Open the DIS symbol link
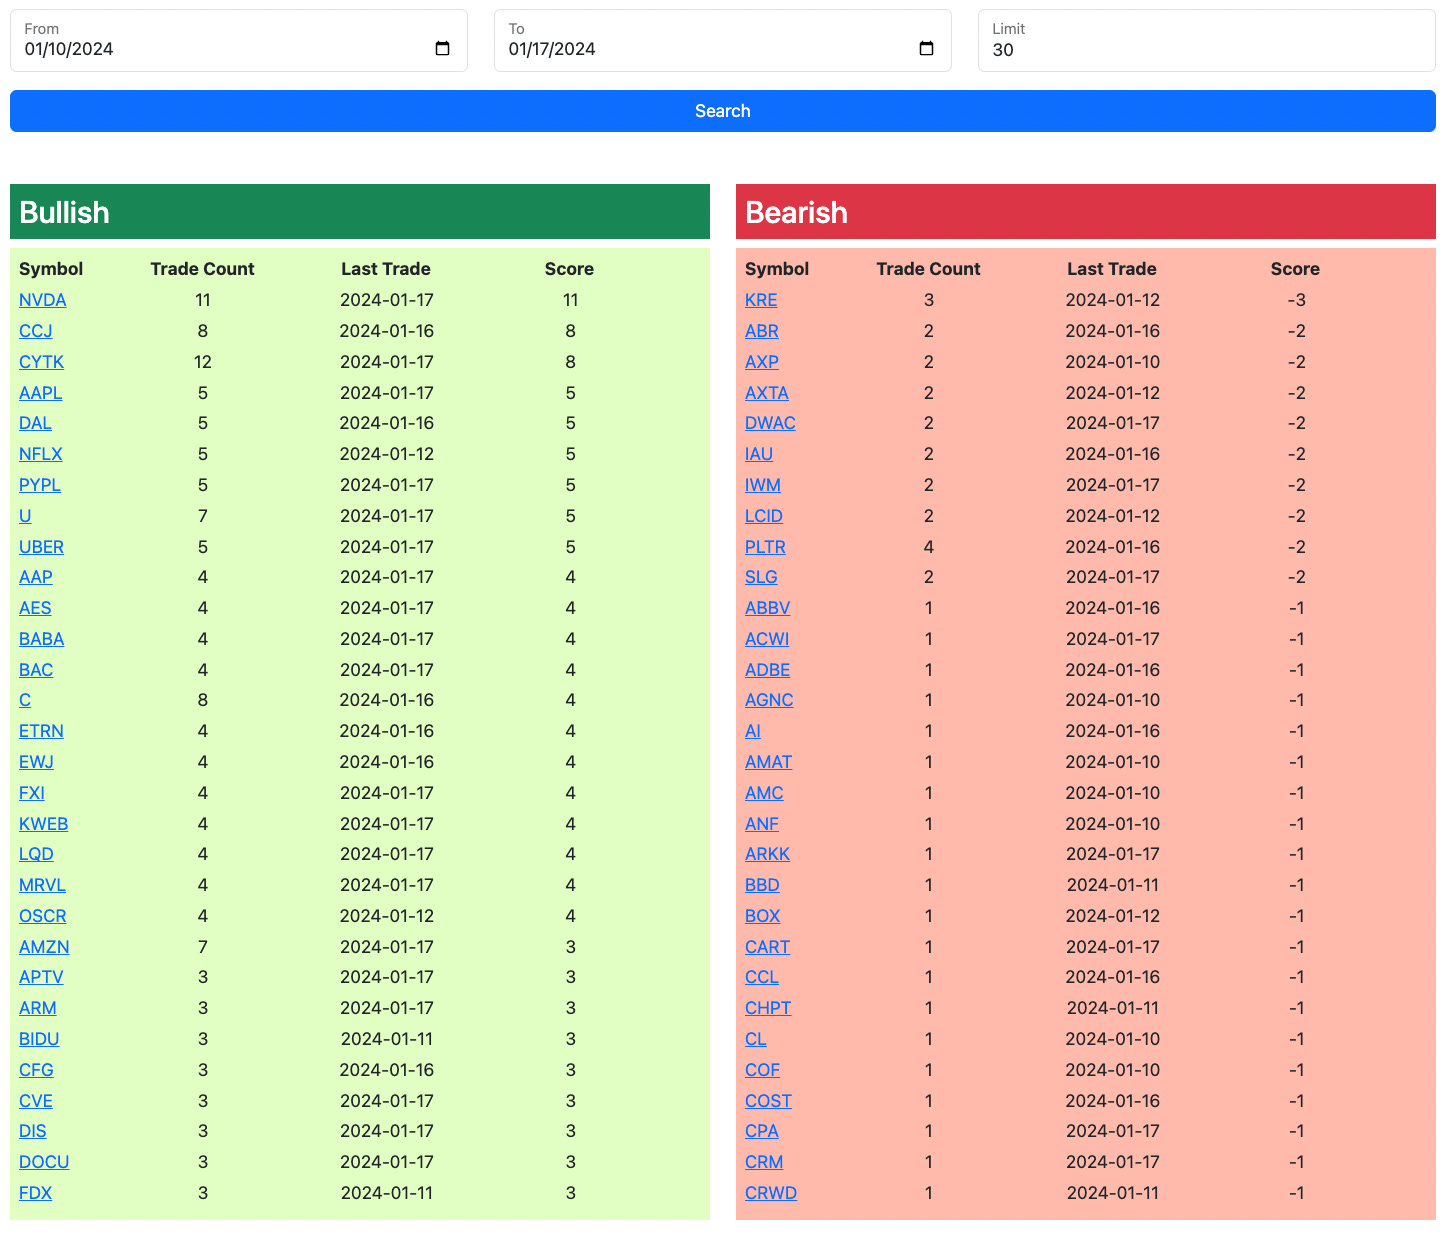The width and height of the screenshot is (1453, 1238). tap(33, 1131)
